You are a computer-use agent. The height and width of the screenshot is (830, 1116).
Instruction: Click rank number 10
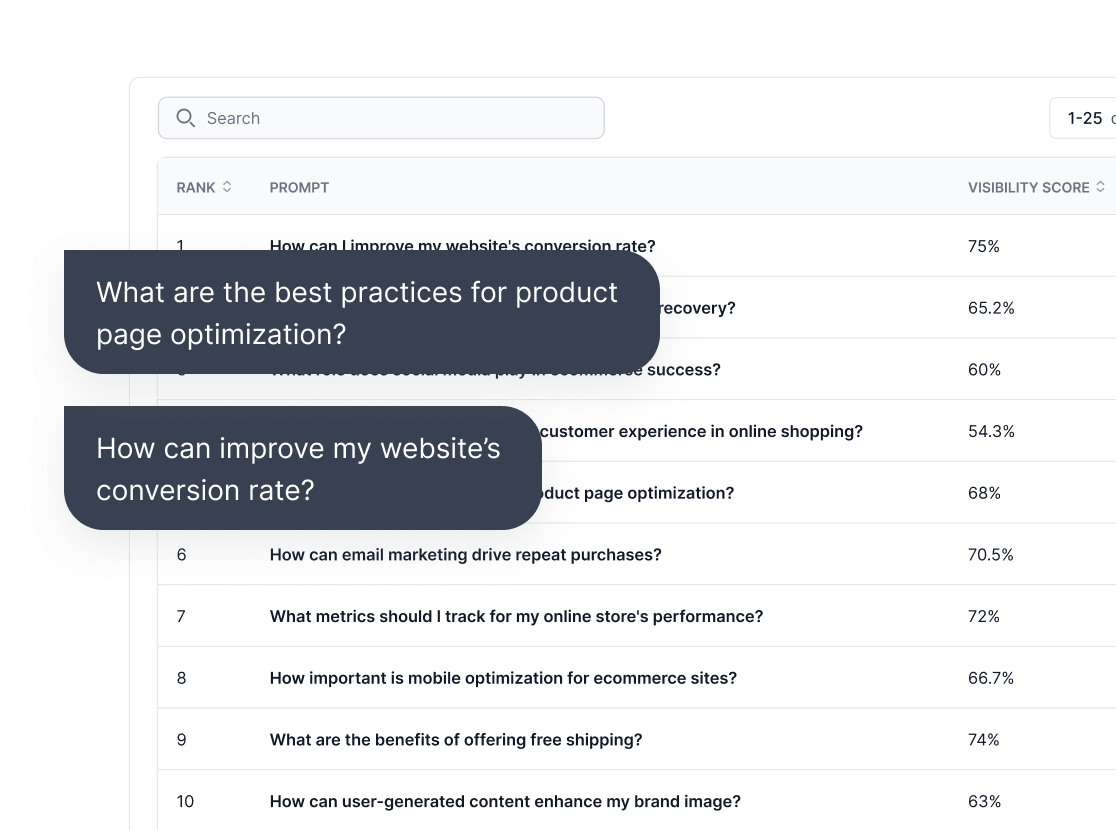[185, 802]
